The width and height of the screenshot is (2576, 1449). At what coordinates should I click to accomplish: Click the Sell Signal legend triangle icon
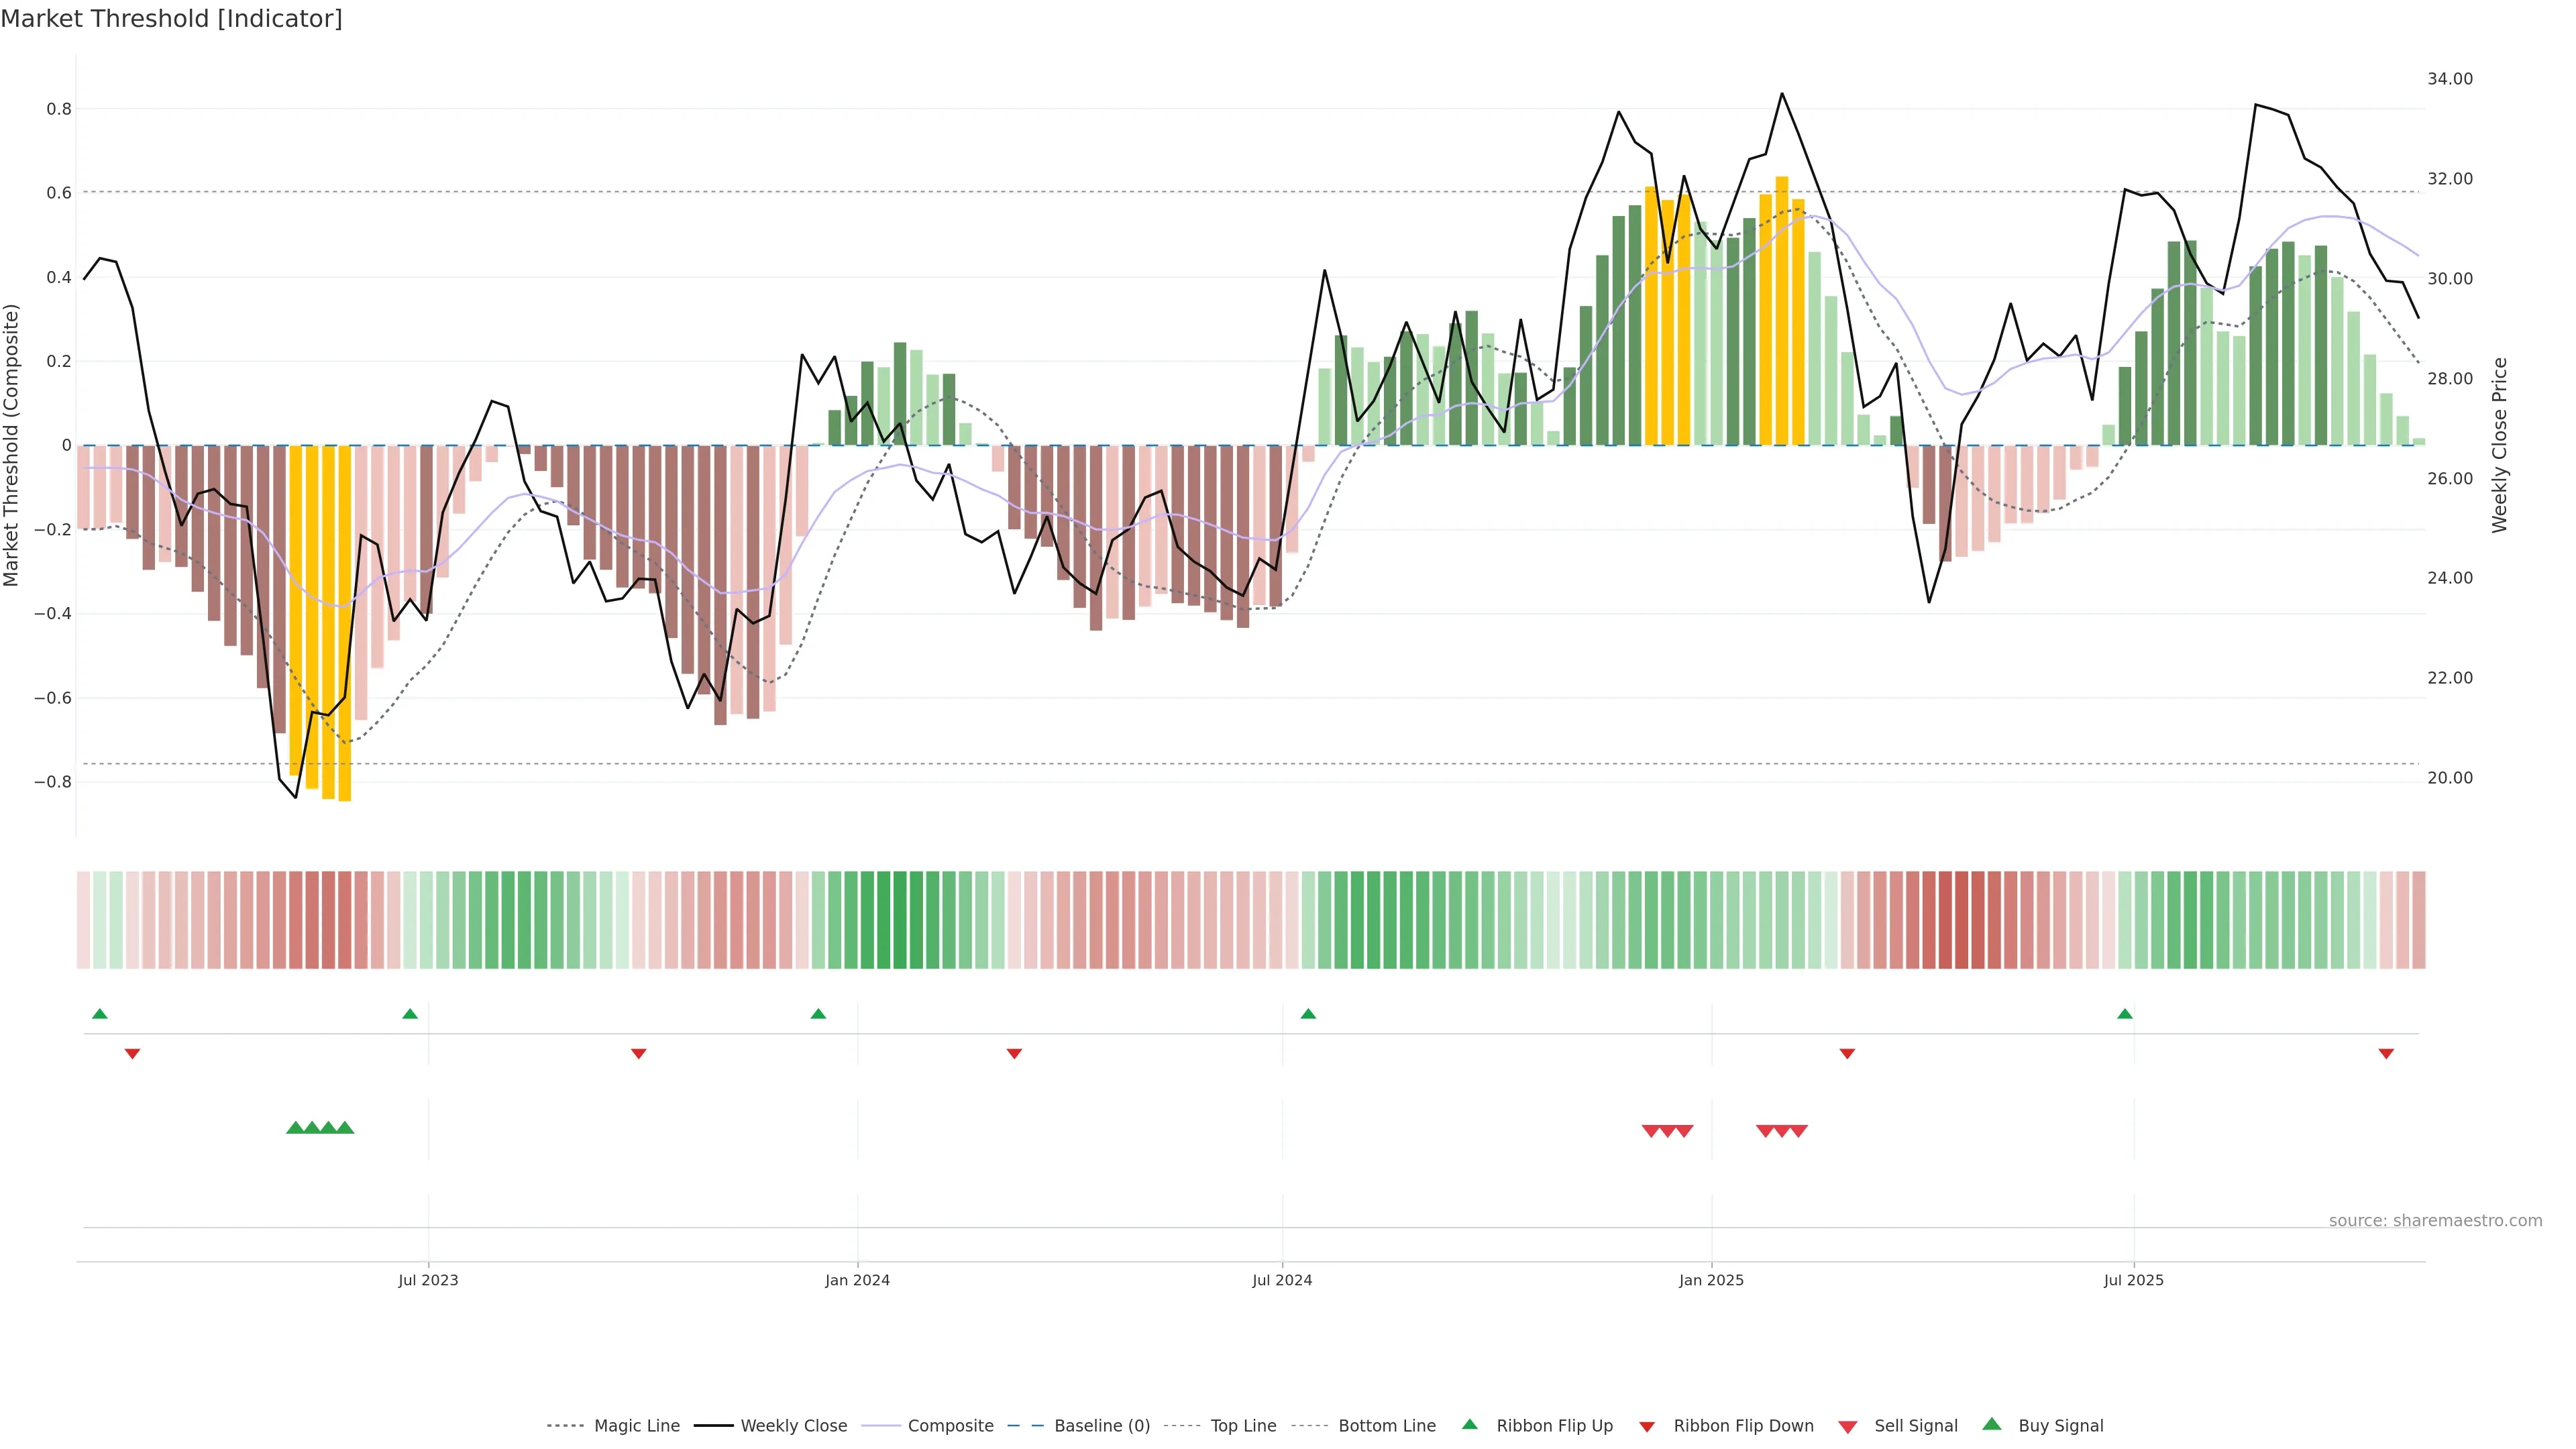point(1848,1426)
